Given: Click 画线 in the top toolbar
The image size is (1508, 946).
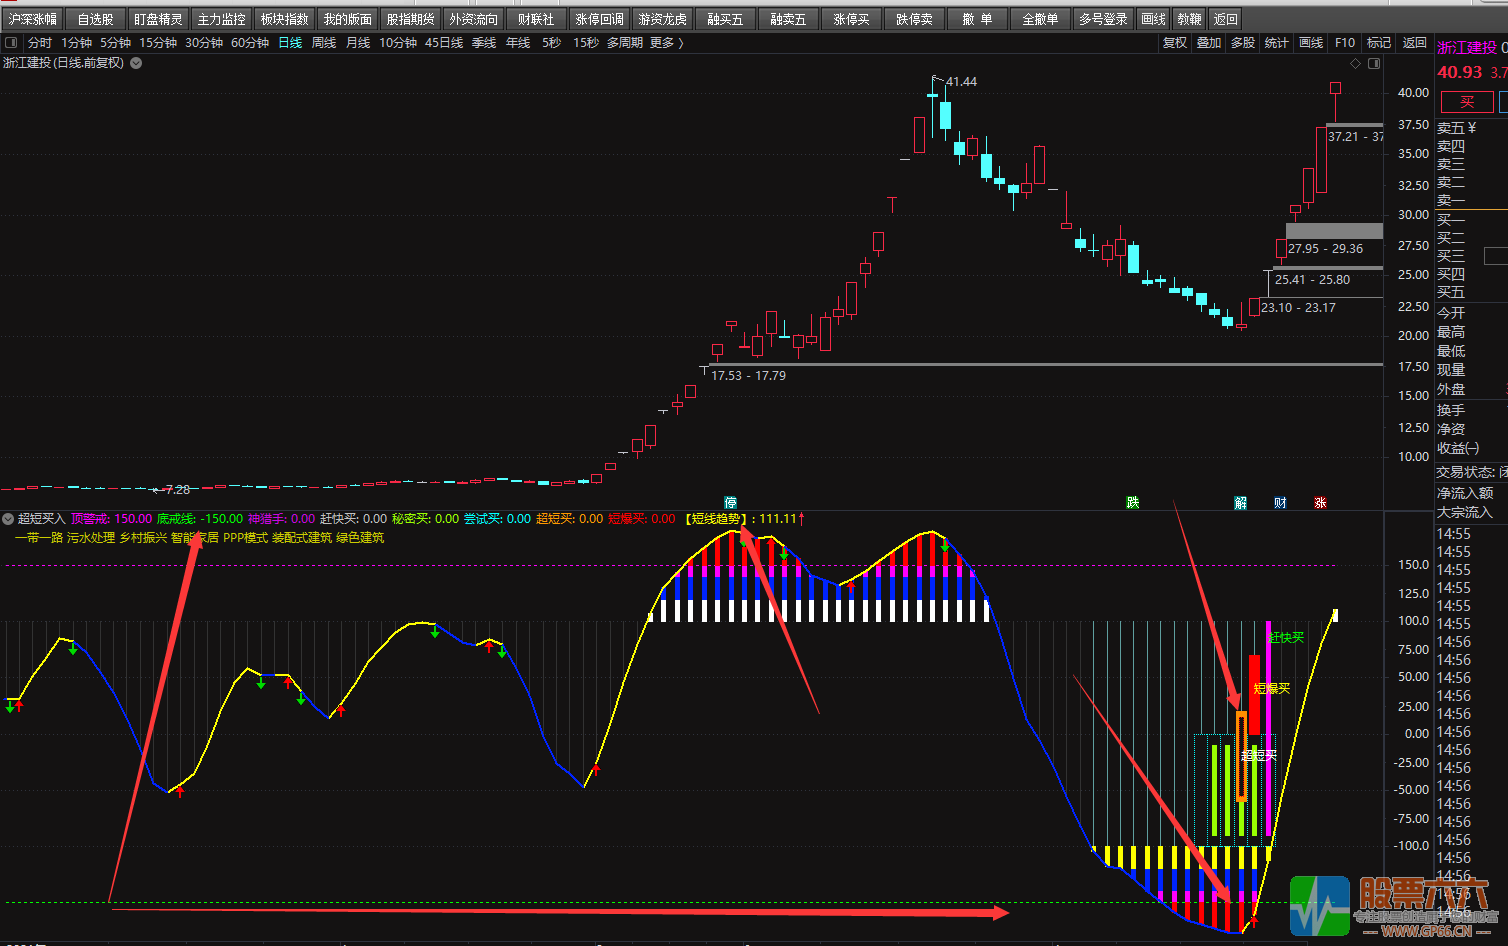Looking at the screenshot, I should coord(1154,19).
